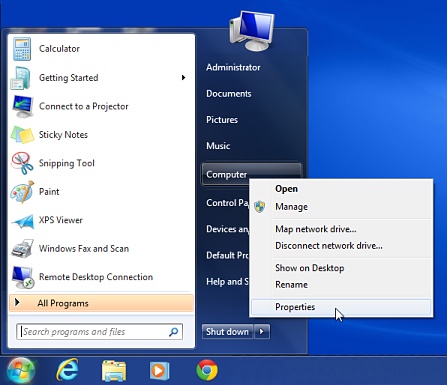The image size is (447, 385).
Task: Open Windows Explorer folder on taskbar
Action: tap(114, 371)
